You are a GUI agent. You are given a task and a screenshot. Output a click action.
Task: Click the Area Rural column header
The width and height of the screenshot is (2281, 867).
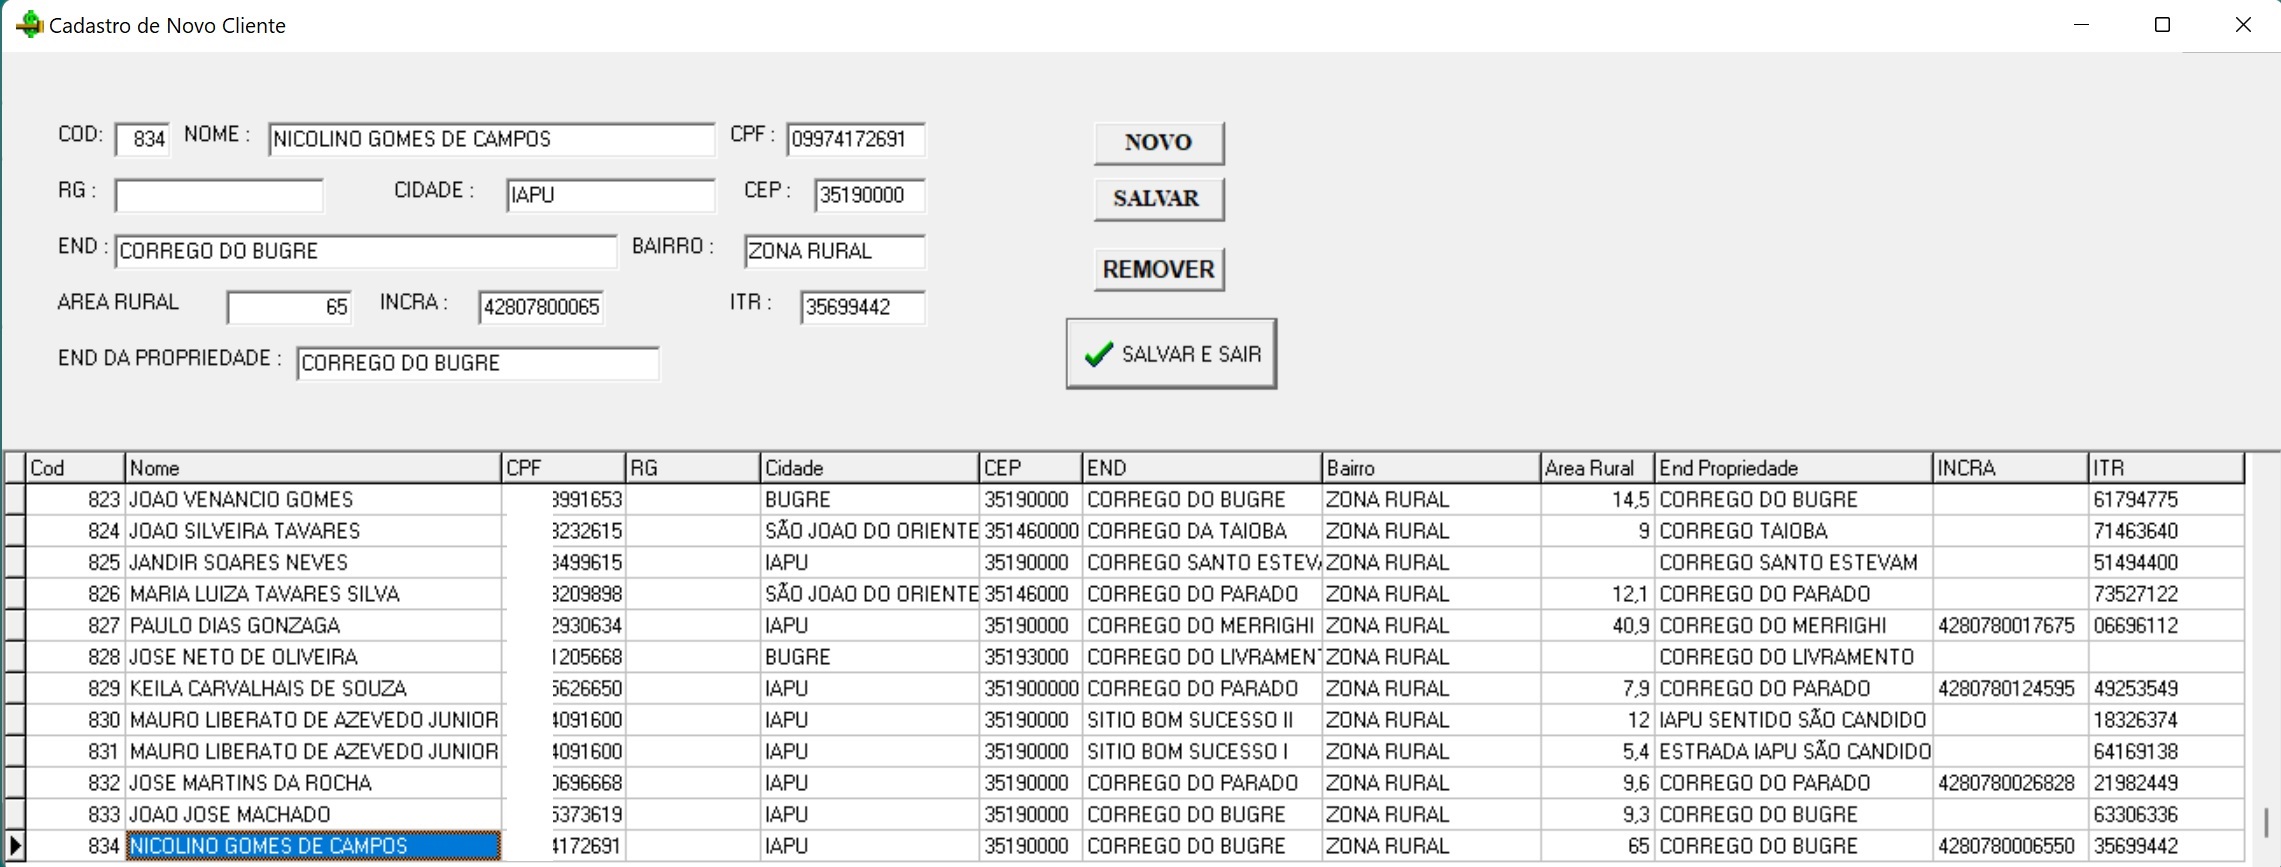click(1596, 468)
